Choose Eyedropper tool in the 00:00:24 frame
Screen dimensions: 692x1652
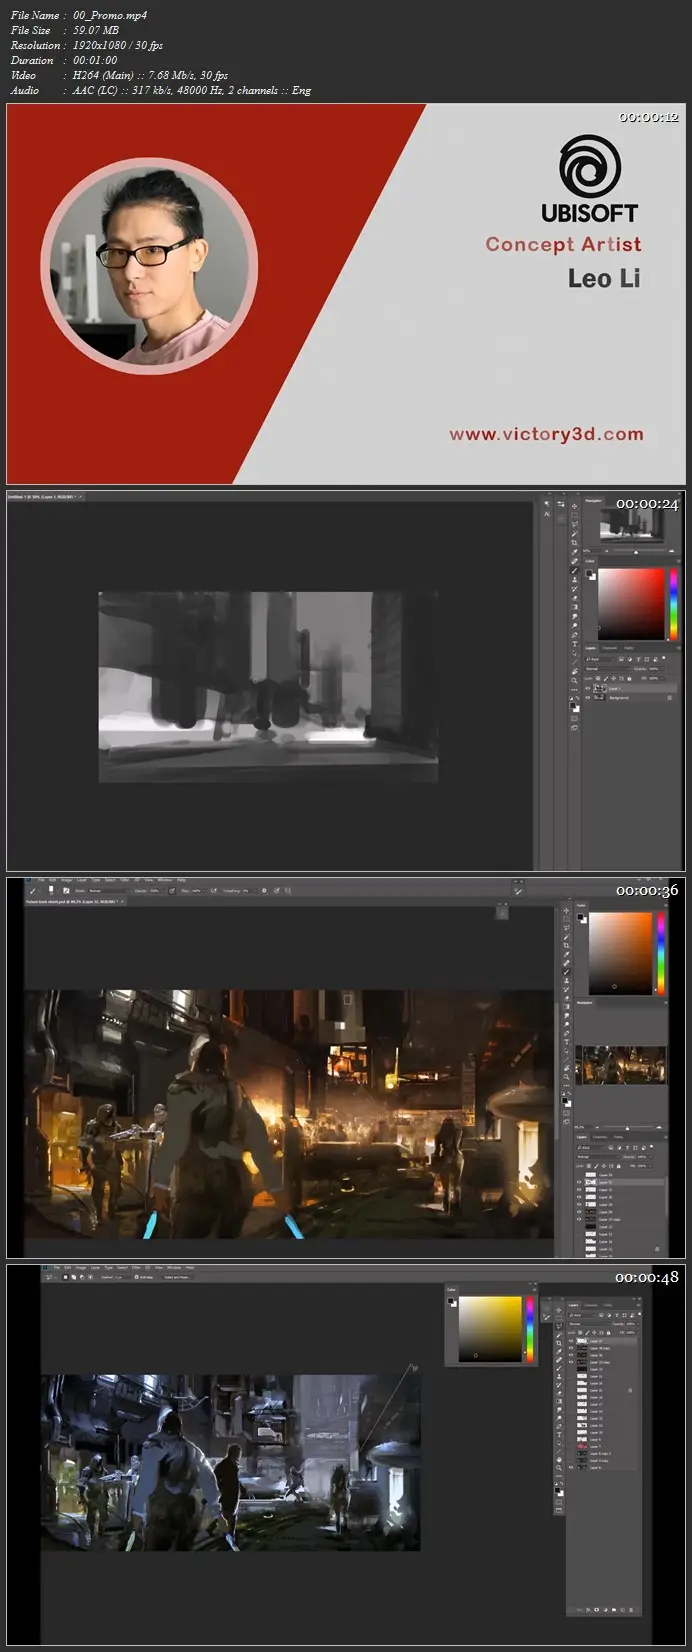click(x=575, y=552)
